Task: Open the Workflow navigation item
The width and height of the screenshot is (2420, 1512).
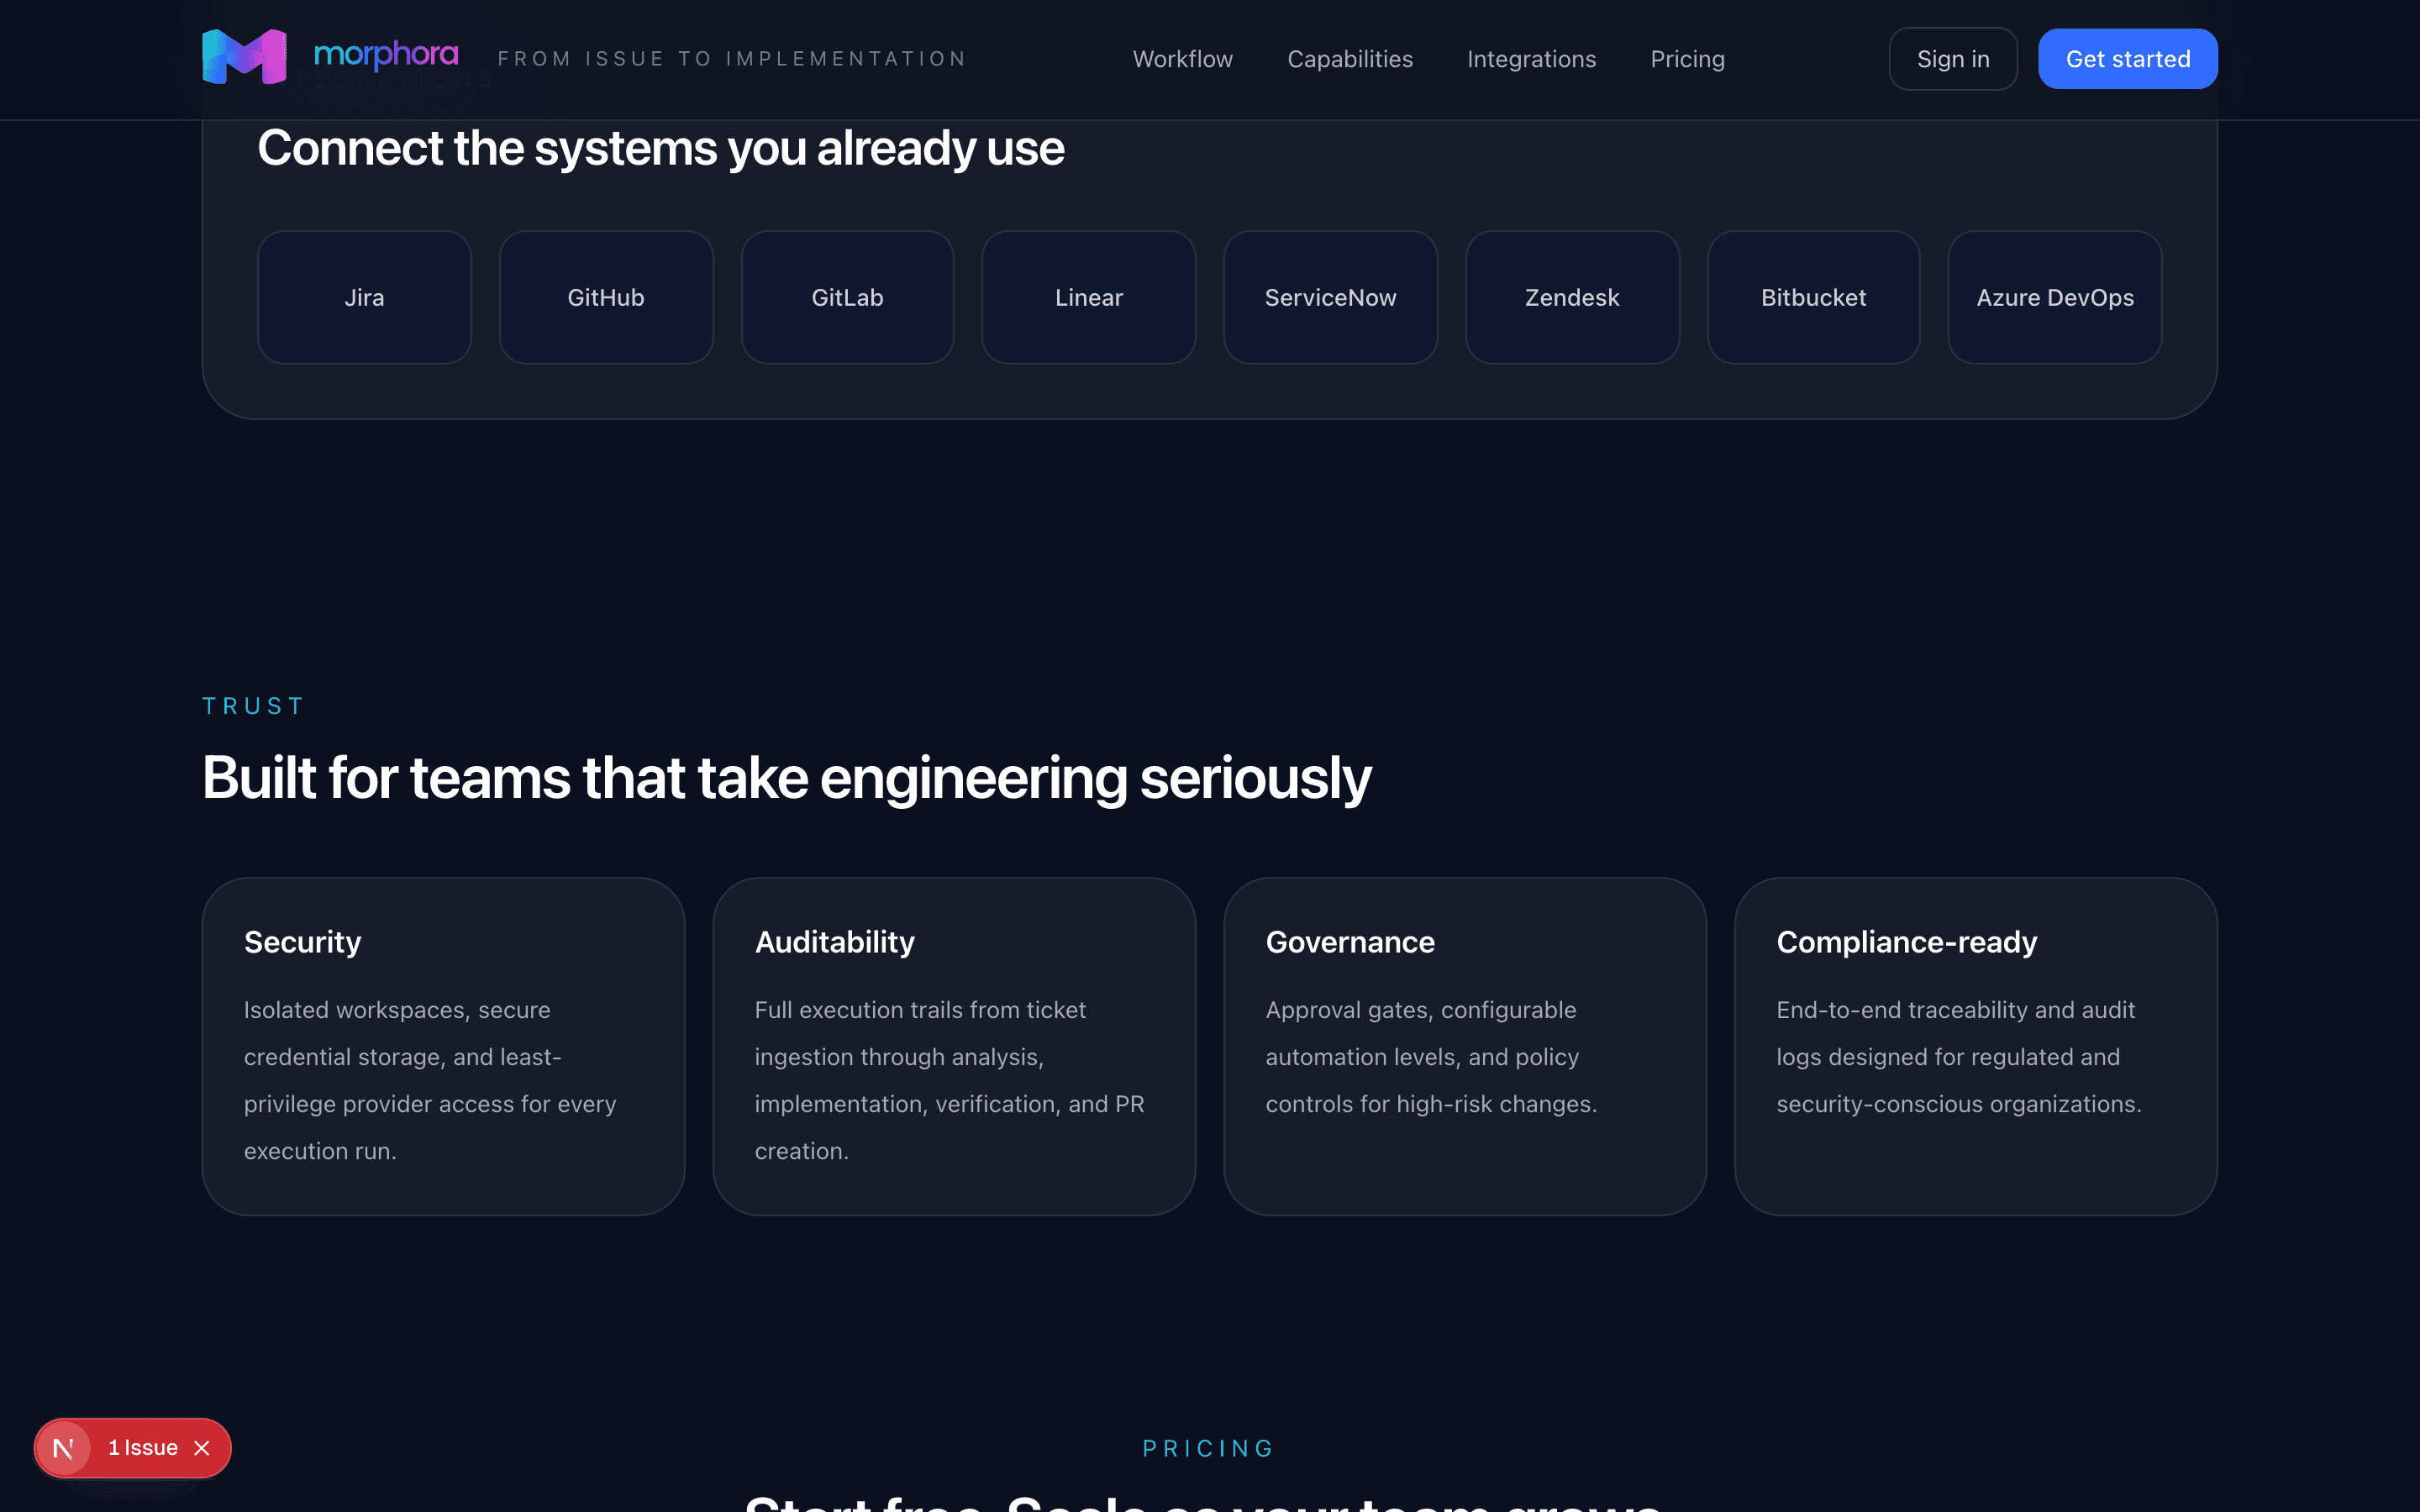Action: click(x=1182, y=58)
